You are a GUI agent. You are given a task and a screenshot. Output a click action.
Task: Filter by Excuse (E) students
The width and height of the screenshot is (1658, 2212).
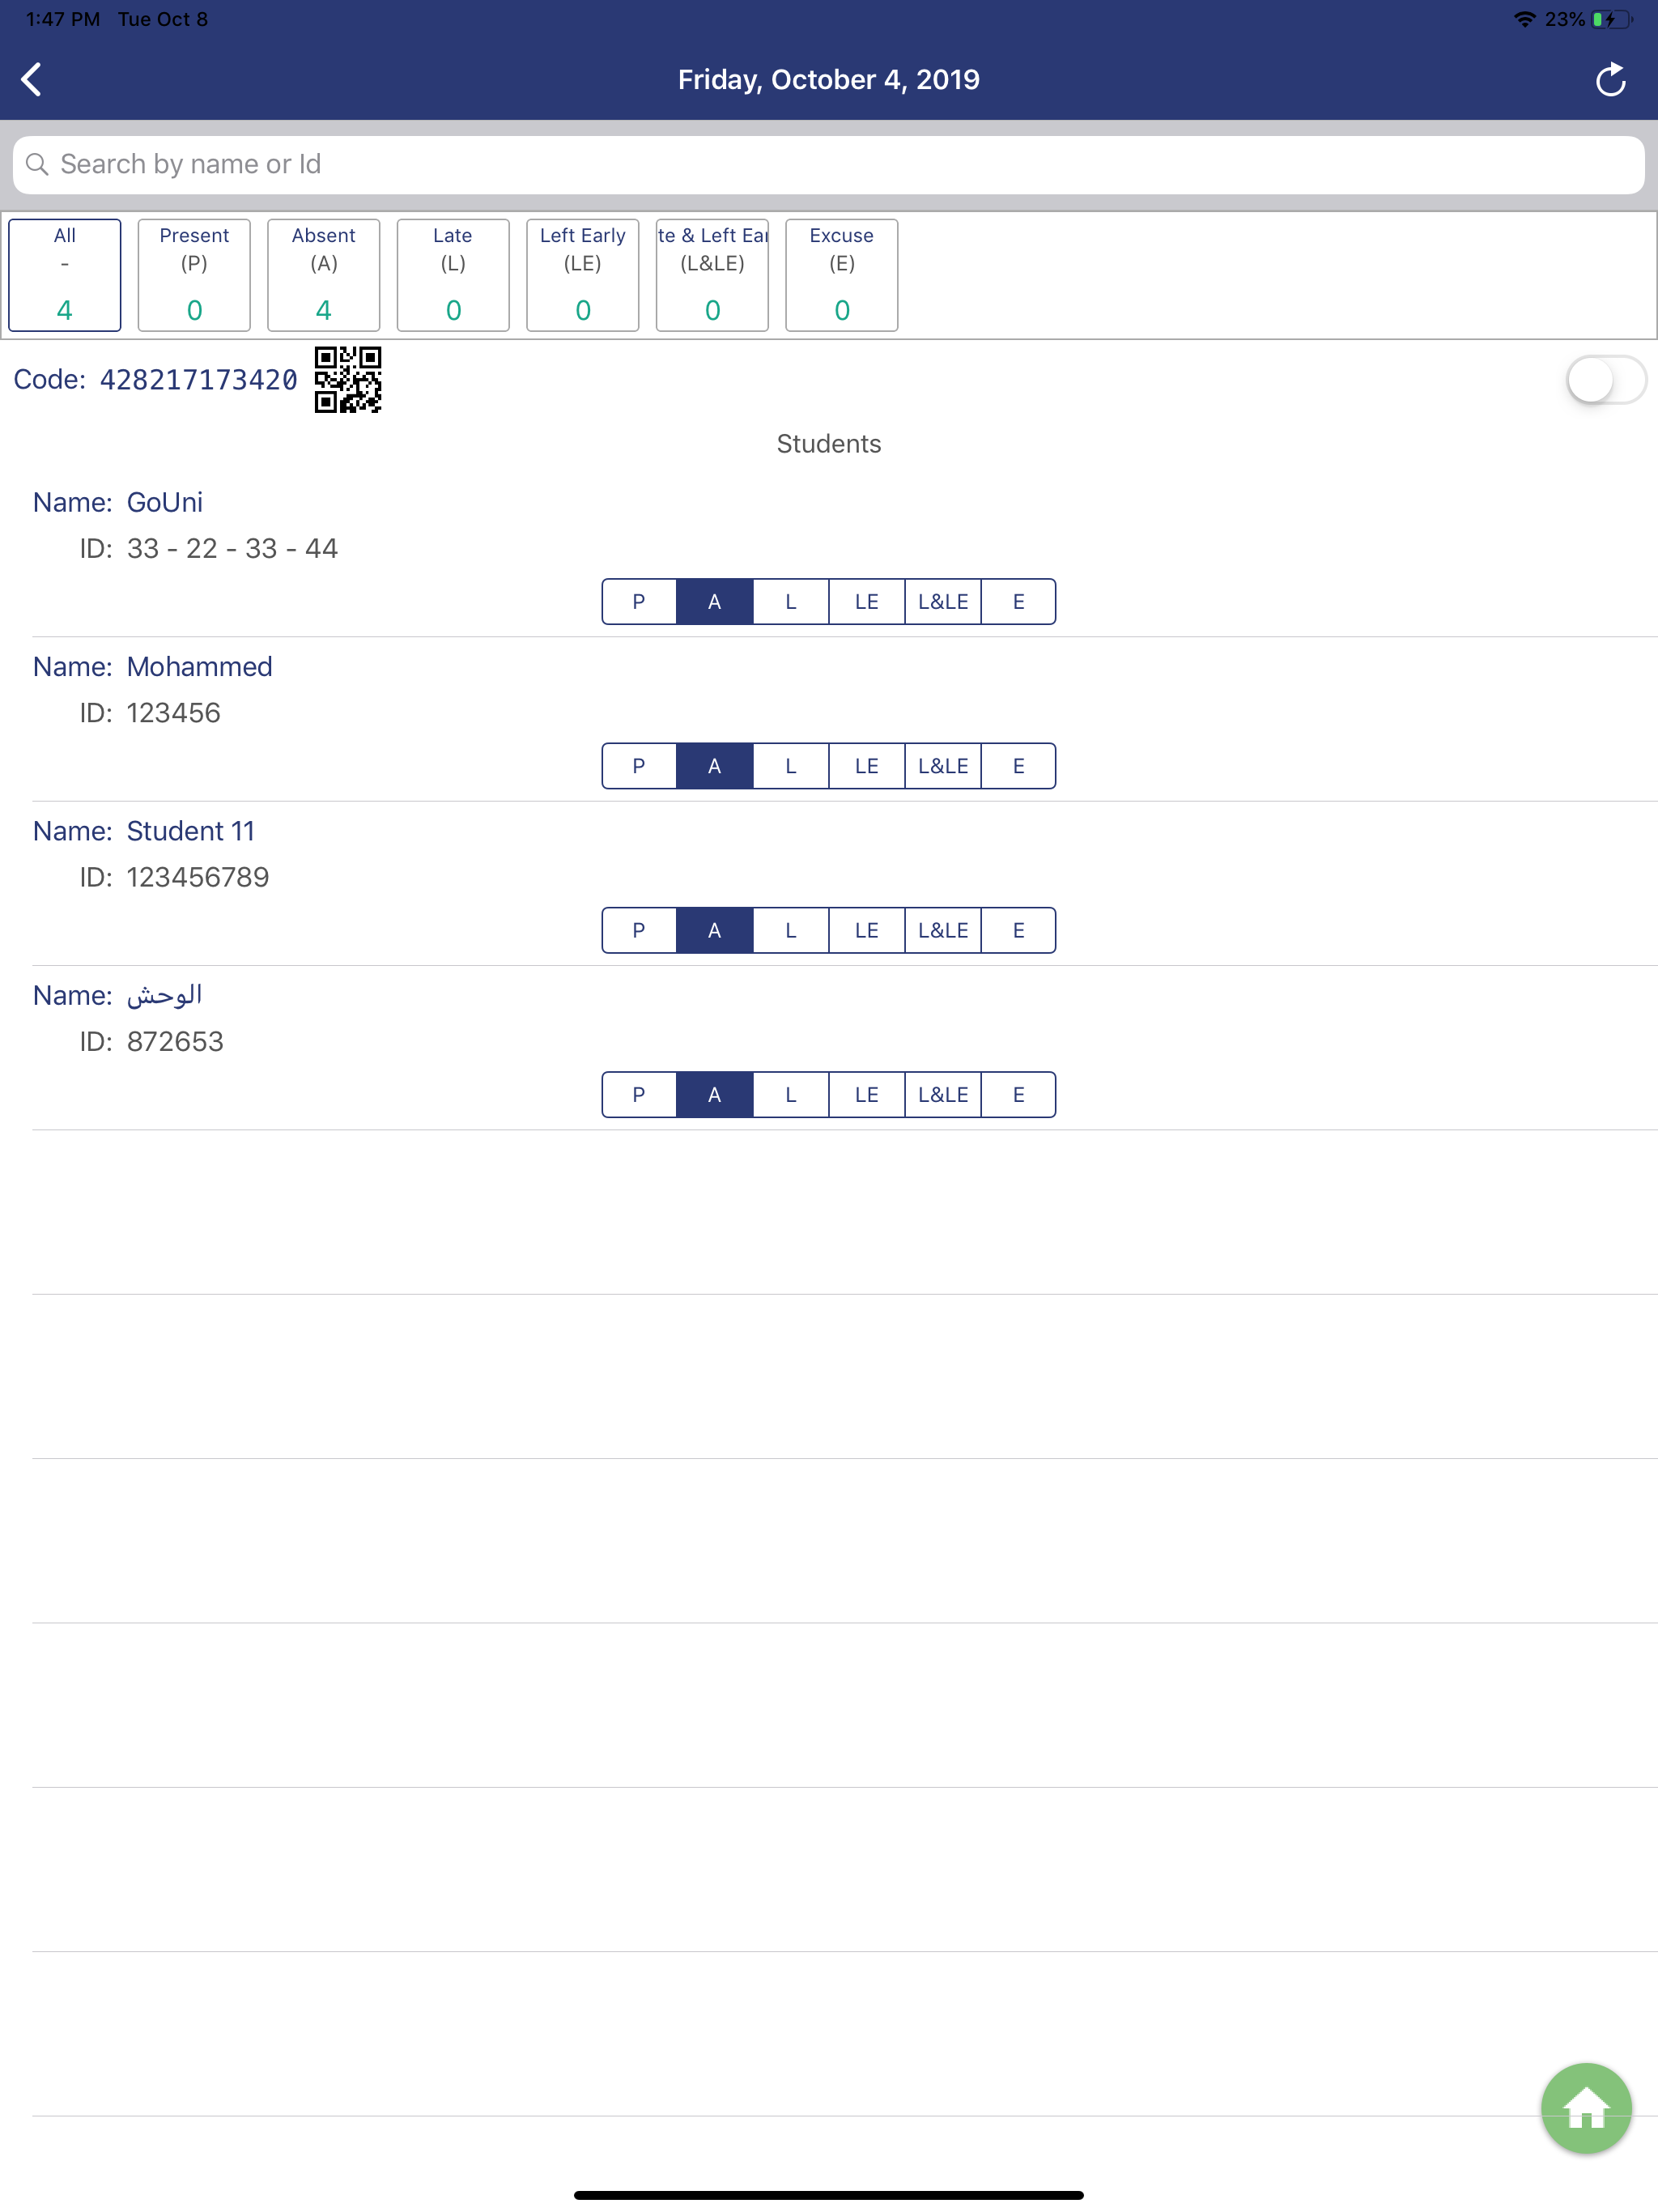pos(842,275)
